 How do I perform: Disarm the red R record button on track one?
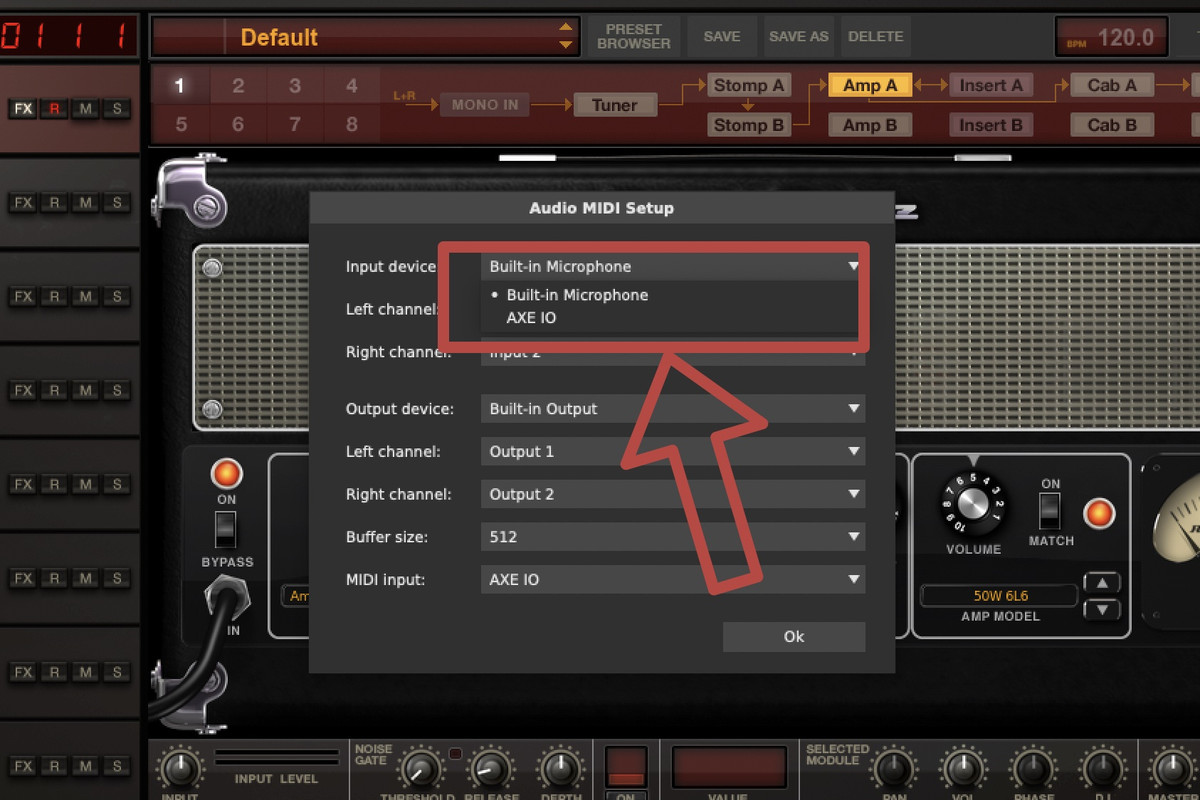pos(55,109)
